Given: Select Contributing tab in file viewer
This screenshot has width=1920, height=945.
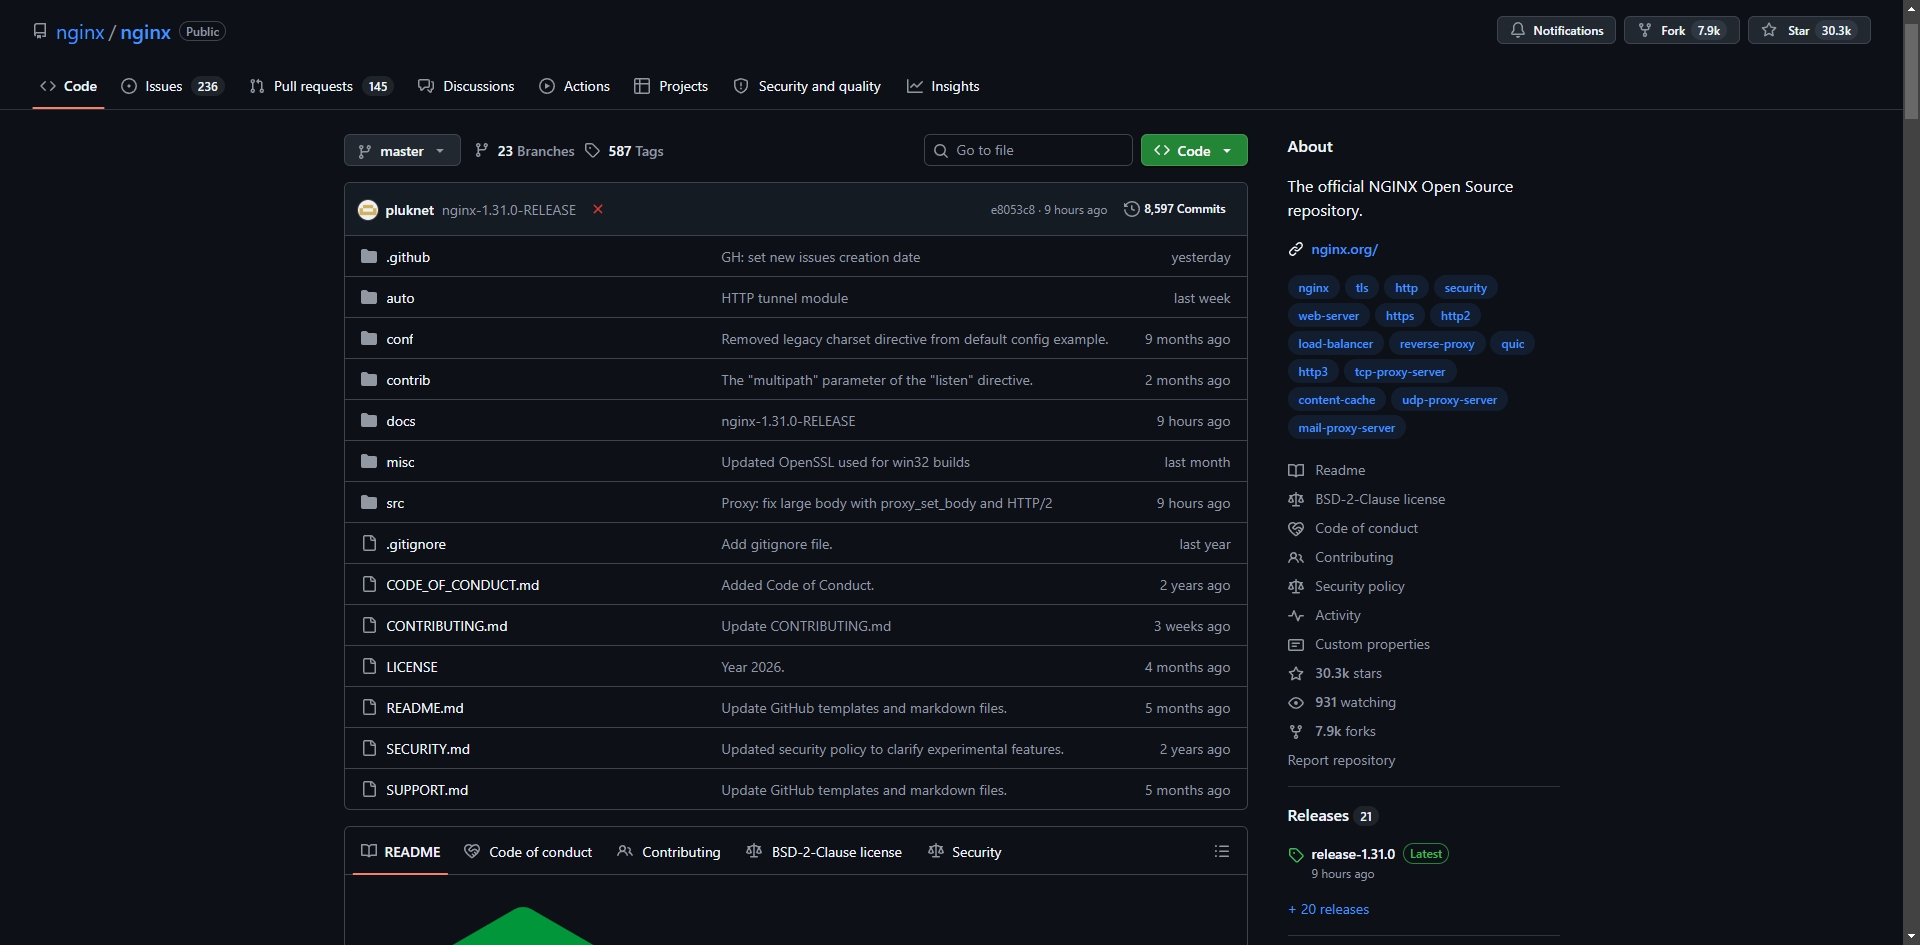Looking at the screenshot, I should click(x=669, y=852).
